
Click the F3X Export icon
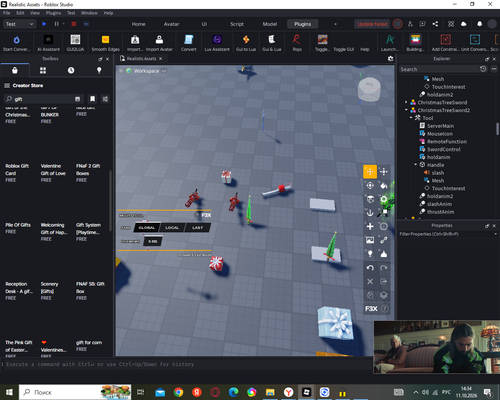point(384,281)
